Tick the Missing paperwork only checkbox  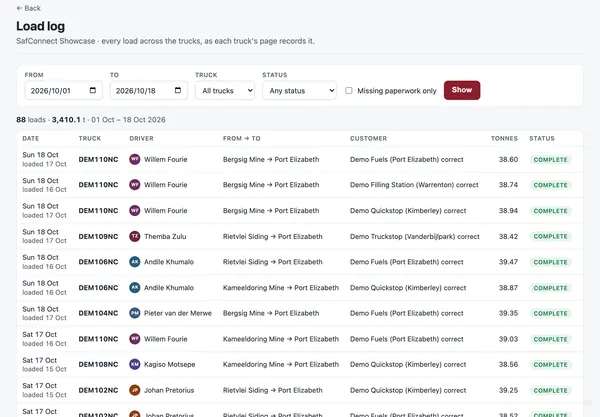tap(349, 91)
